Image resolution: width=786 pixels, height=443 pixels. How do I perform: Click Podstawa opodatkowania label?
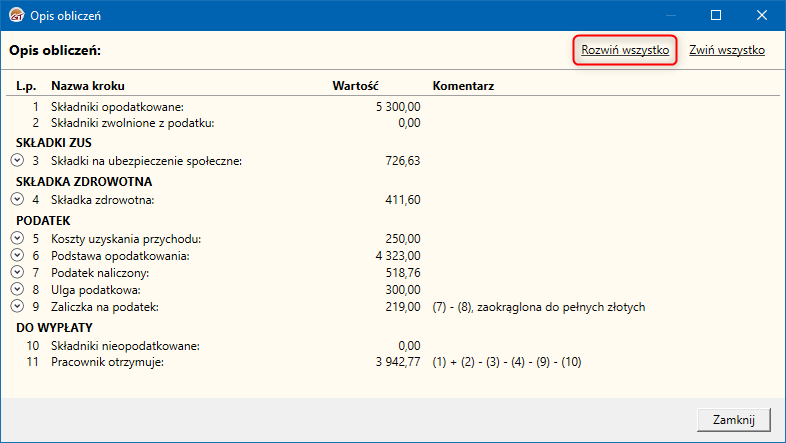(x=120, y=256)
